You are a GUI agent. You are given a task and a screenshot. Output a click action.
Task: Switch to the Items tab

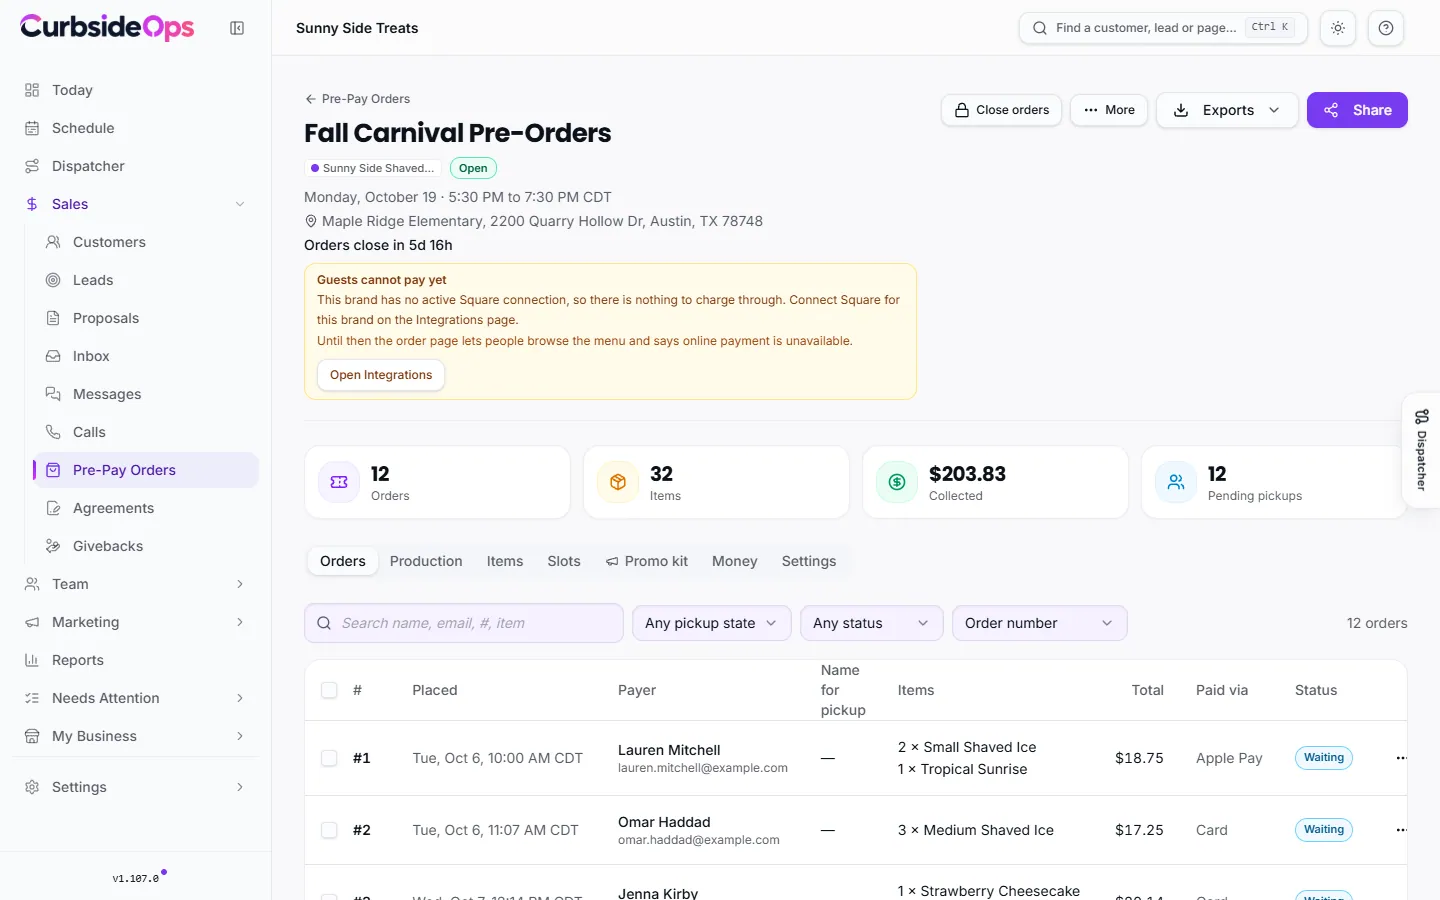pyautogui.click(x=505, y=561)
